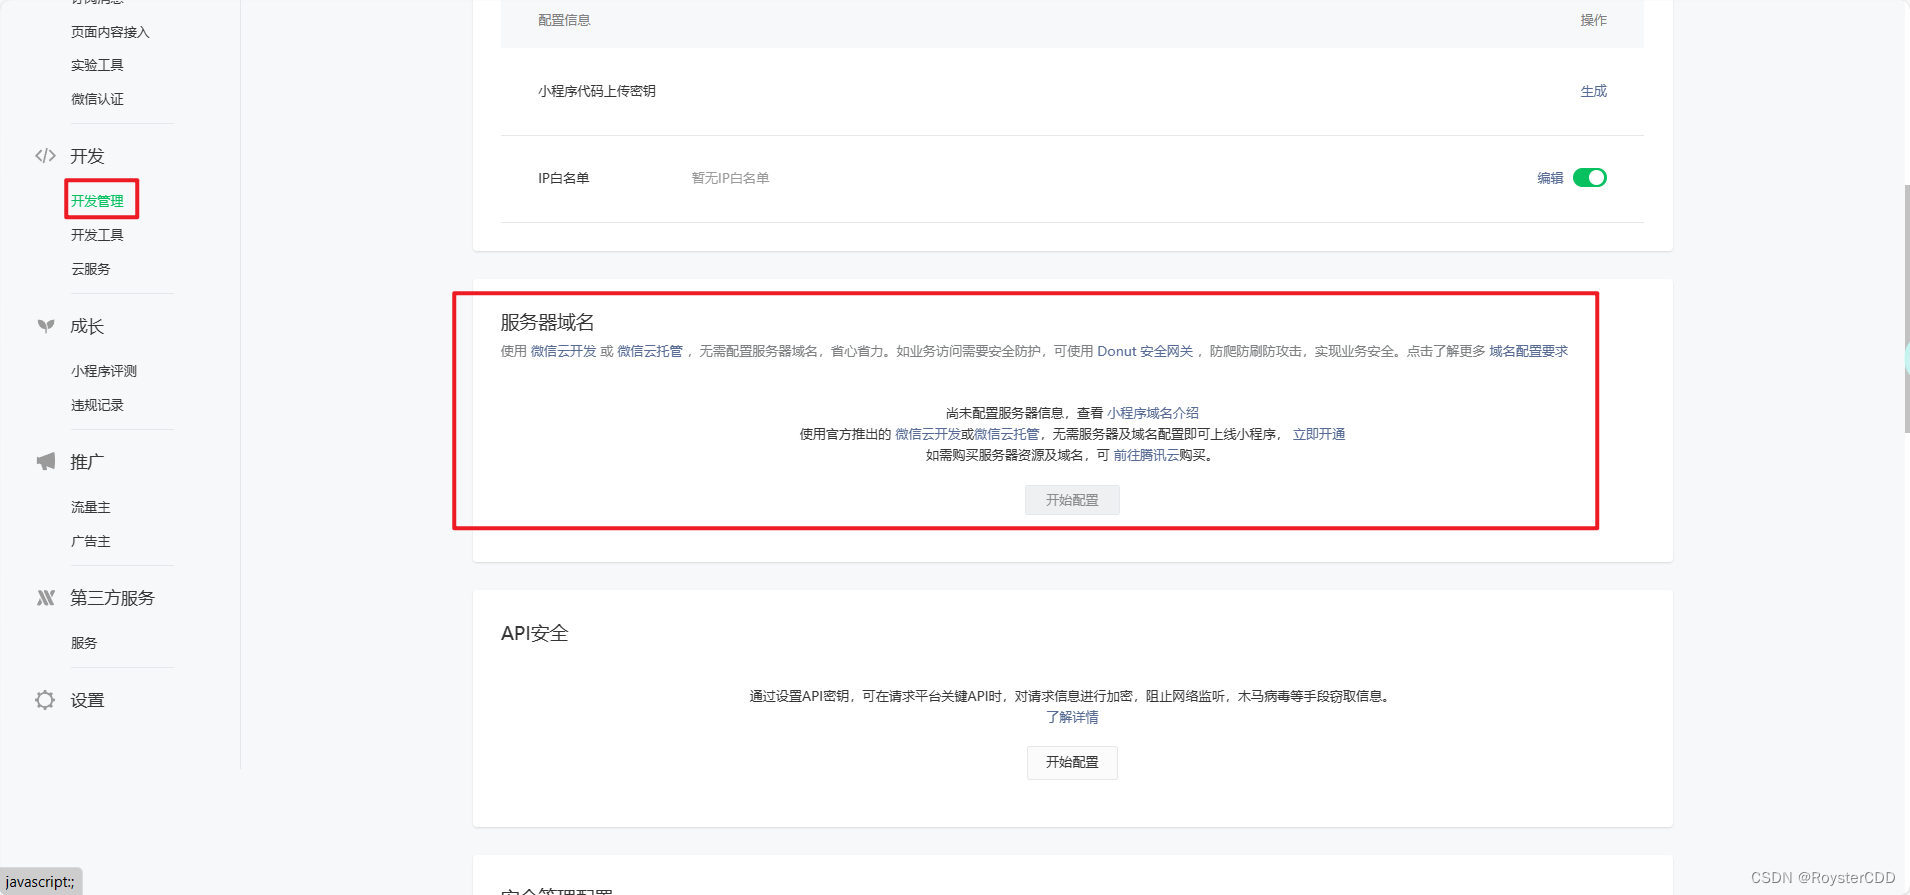Screen dimensions: 1910x895
Task: Click the 配置信息 column header
Action: 564,20
